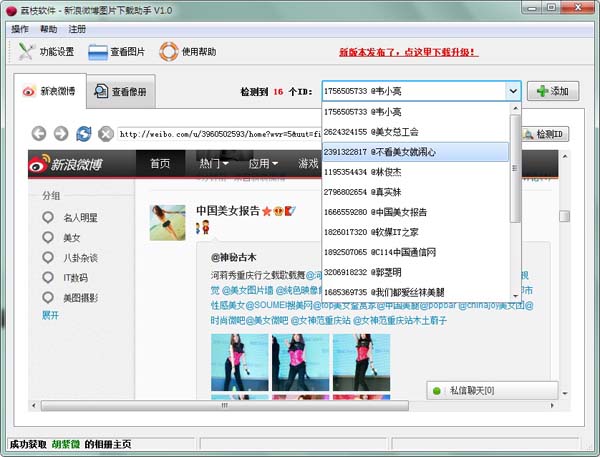
Task: Select the 美女 group option
Action: (72, 237)
